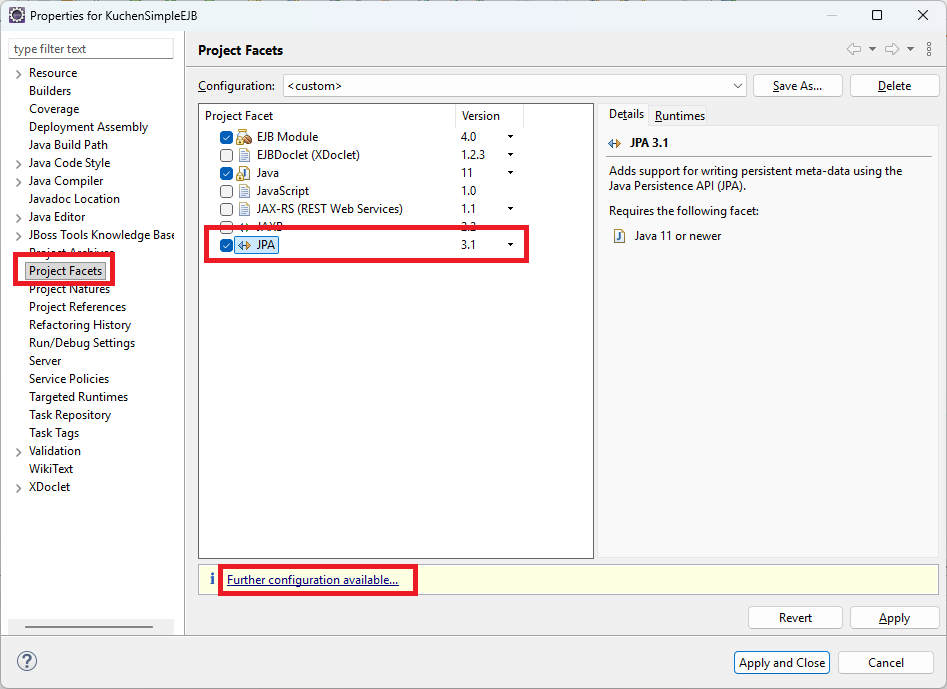This screenshot has width=947, height=689.
Task: Uncheck the EJB Module checkbox
Action: coord(226,137)
